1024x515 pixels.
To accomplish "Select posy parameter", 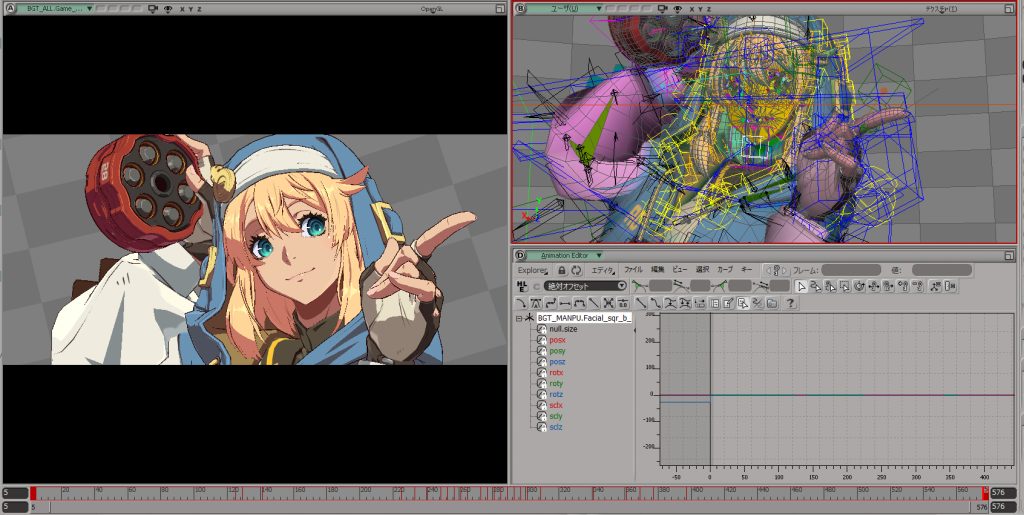I will [557, 351].
